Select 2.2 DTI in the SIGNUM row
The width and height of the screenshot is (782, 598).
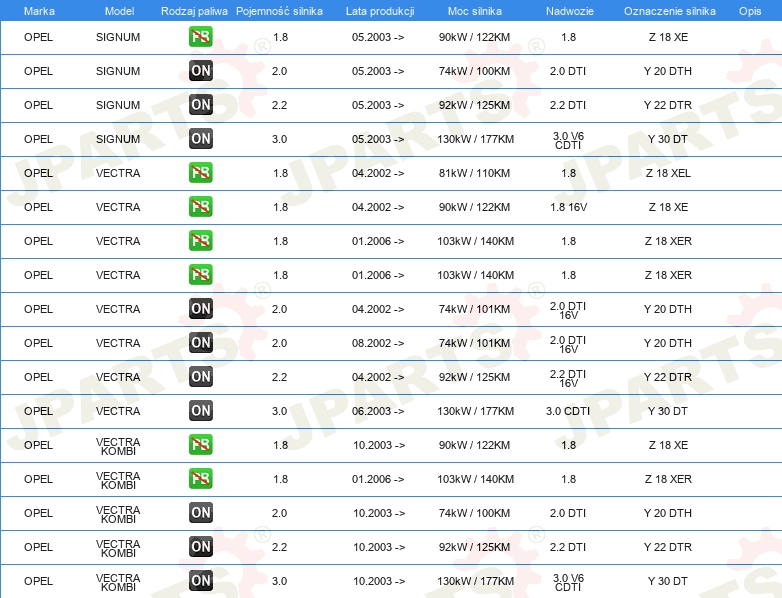click(x=568, y=105)
